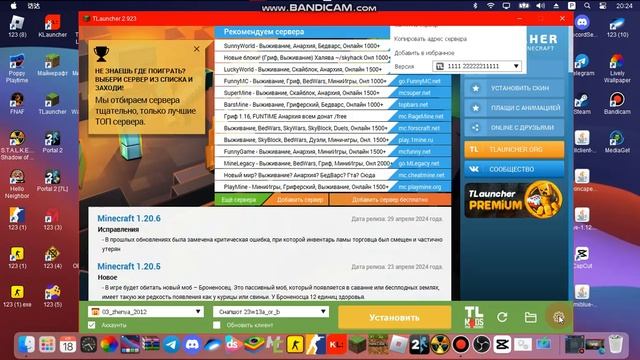Open the Версия dropdown in context menu

coord(477,66)
